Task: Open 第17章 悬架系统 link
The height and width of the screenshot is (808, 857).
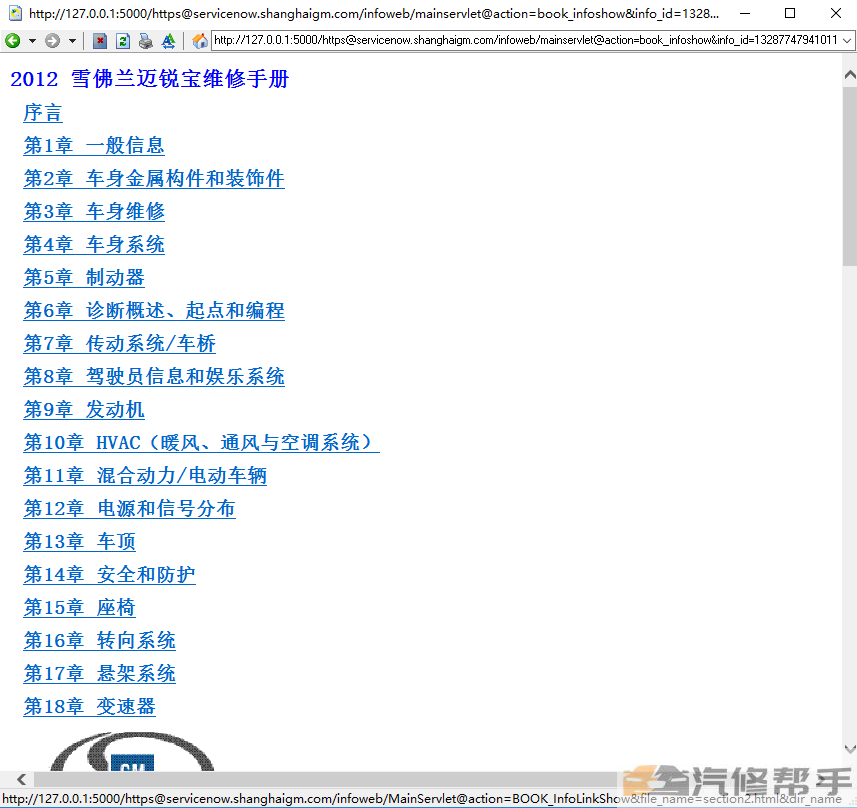Action: (99, 674)
